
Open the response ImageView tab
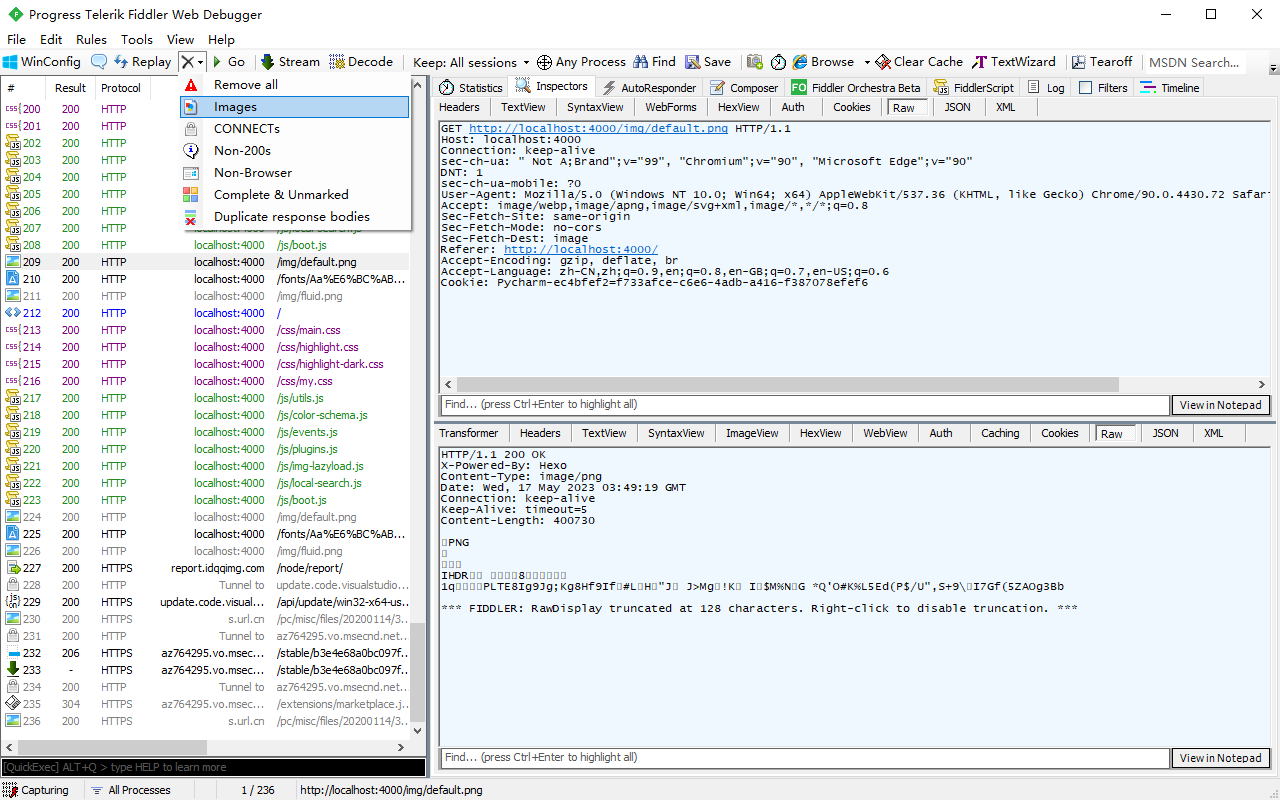tap(751, 433)
